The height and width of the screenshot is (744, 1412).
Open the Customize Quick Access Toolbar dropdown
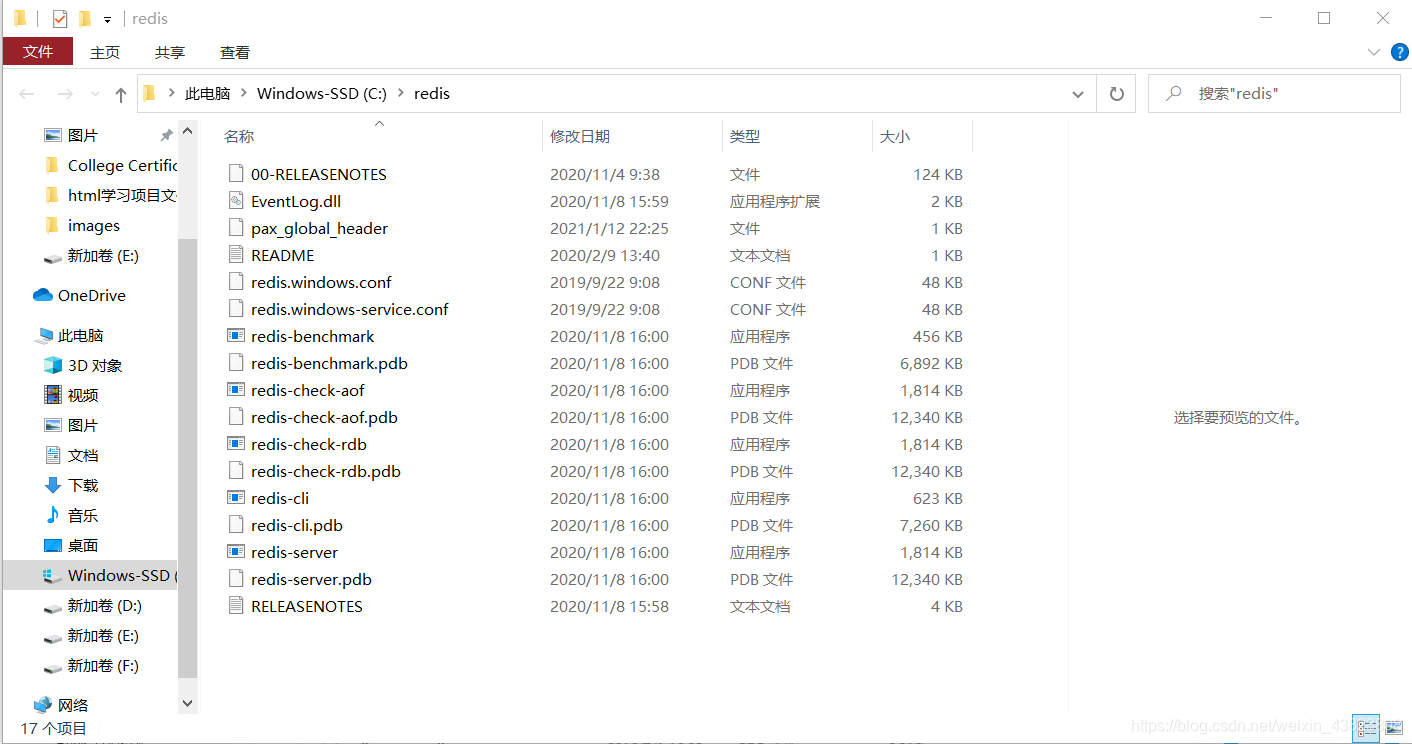point(107,19)
